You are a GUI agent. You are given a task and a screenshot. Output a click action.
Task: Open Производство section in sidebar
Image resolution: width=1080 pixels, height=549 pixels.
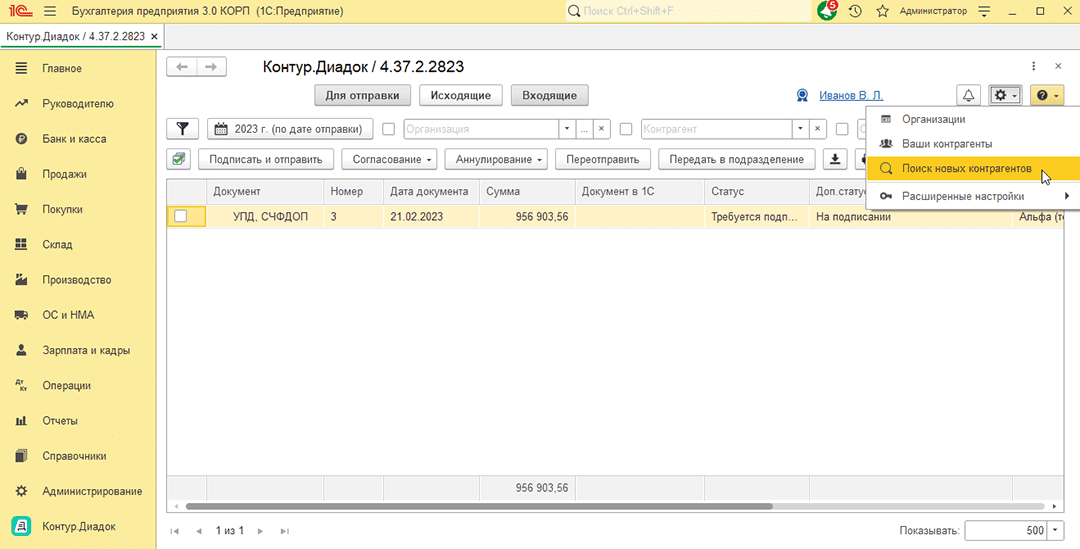78,280
